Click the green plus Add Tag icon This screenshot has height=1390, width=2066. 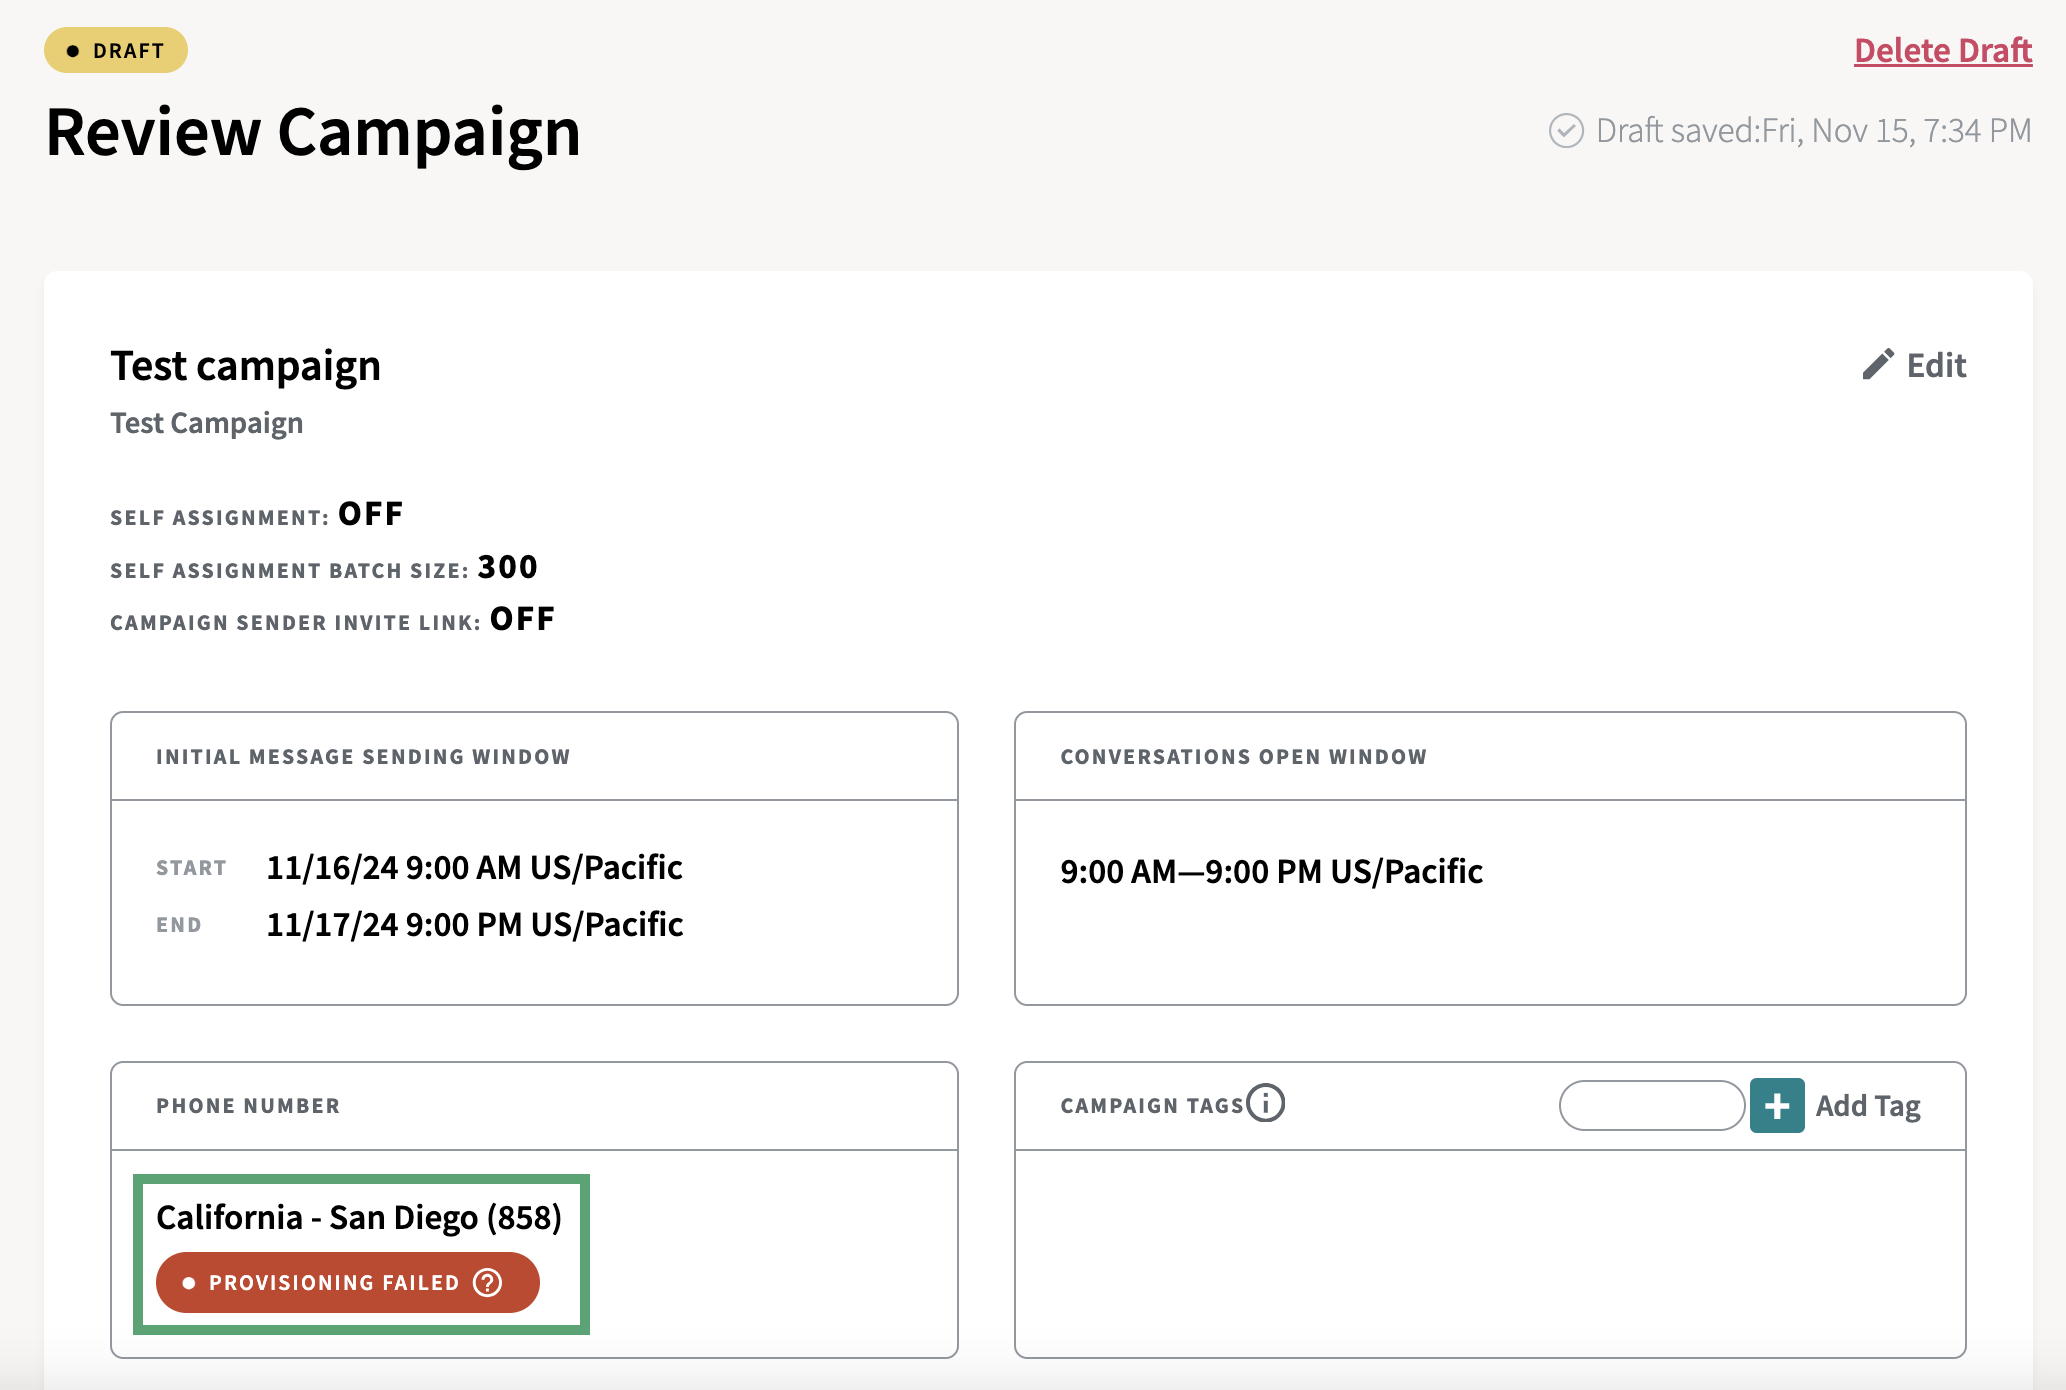click(1776, 1106)
